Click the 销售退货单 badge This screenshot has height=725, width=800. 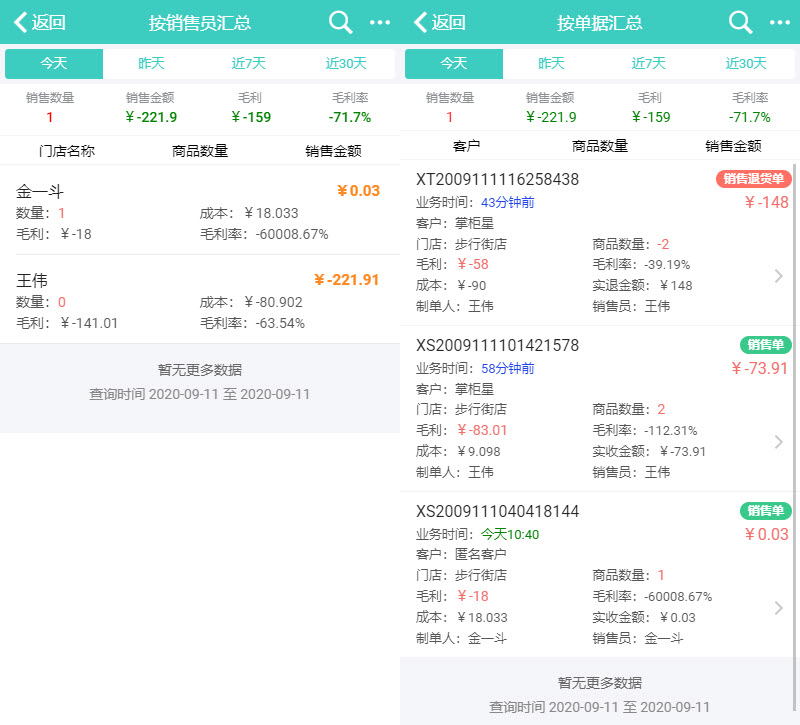[754, 179]
